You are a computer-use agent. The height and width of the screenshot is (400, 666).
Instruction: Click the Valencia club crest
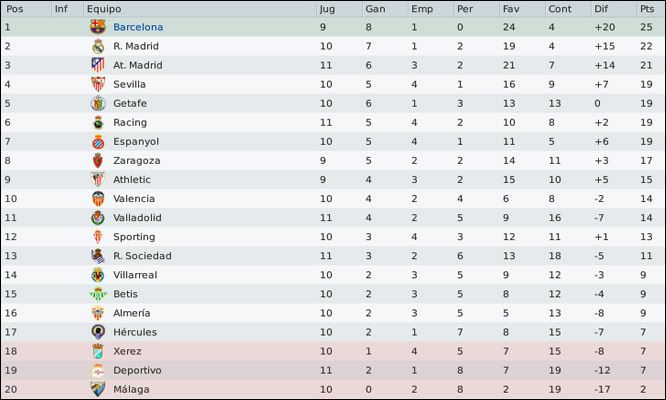coord(98,199)
